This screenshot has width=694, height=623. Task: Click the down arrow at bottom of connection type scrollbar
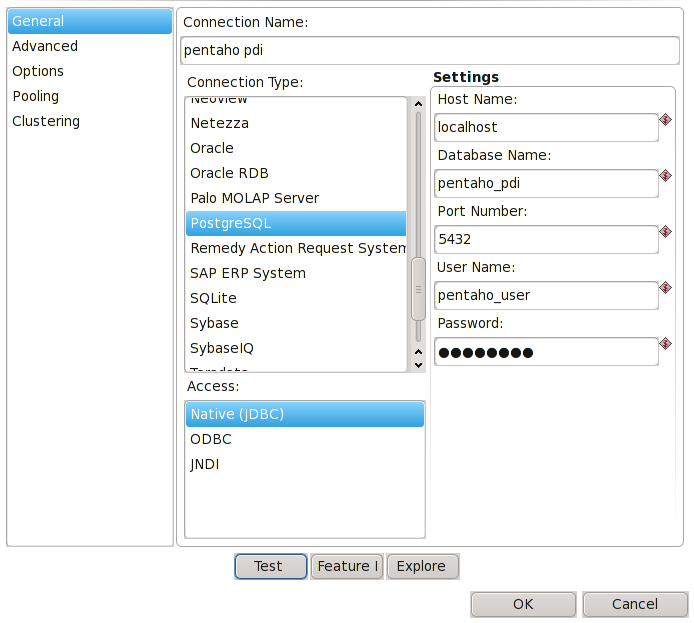(418, 366)
